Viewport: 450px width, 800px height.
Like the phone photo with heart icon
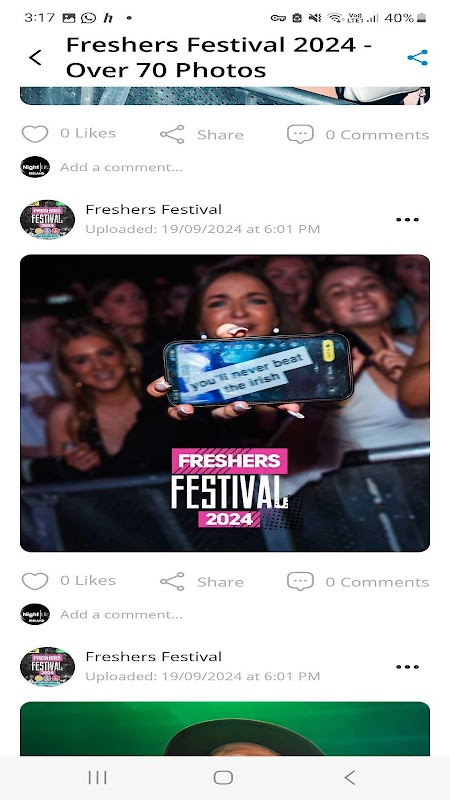(35, 581)
